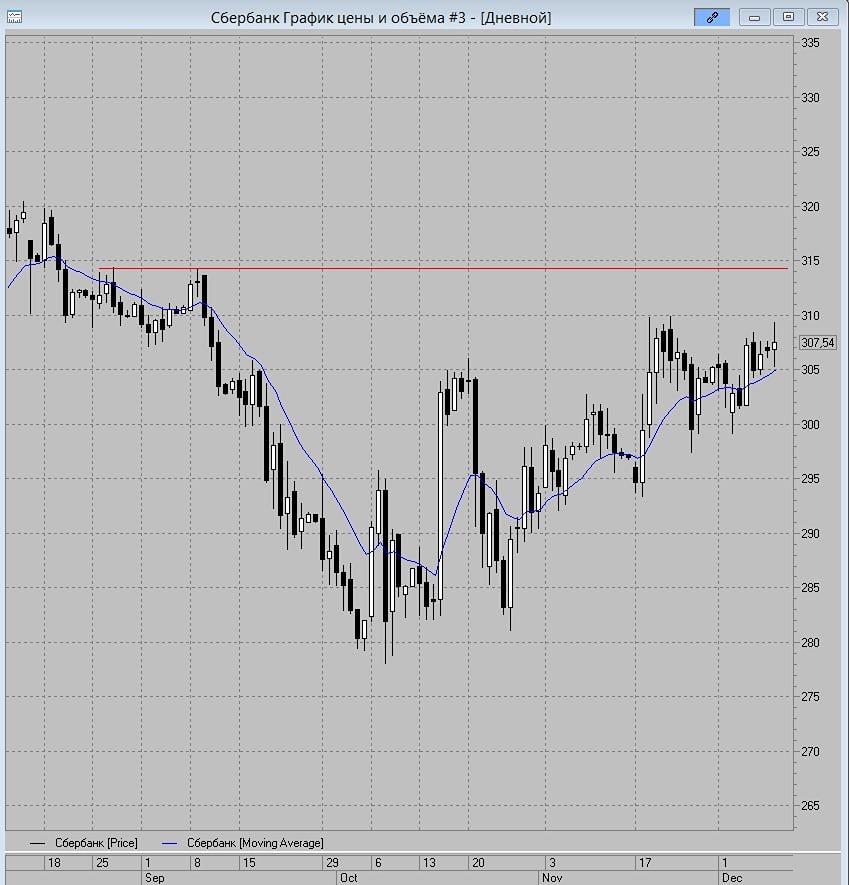This screenshot has height=885, width=849.
Task: Click the 265 price axis label
Action: tap(810, 805)
